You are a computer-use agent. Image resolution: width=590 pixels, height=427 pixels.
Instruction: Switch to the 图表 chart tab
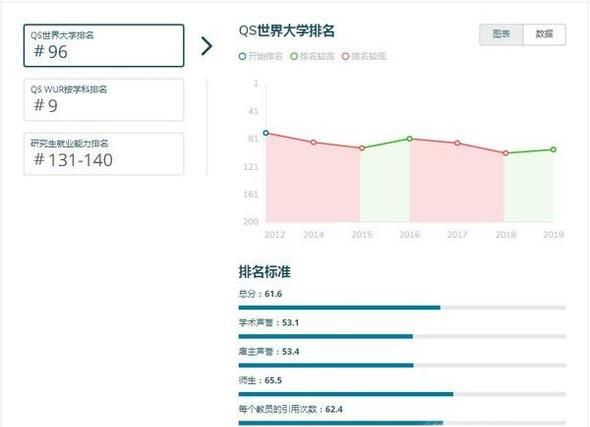pos(501,35)
